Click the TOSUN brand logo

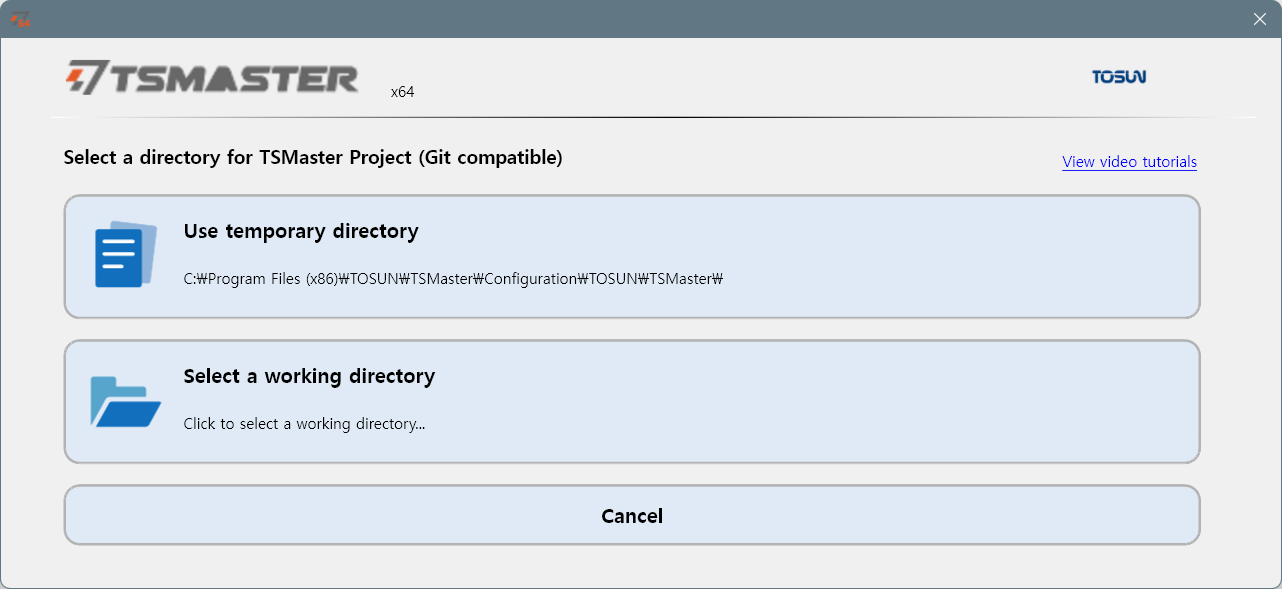pos(1119,77)
